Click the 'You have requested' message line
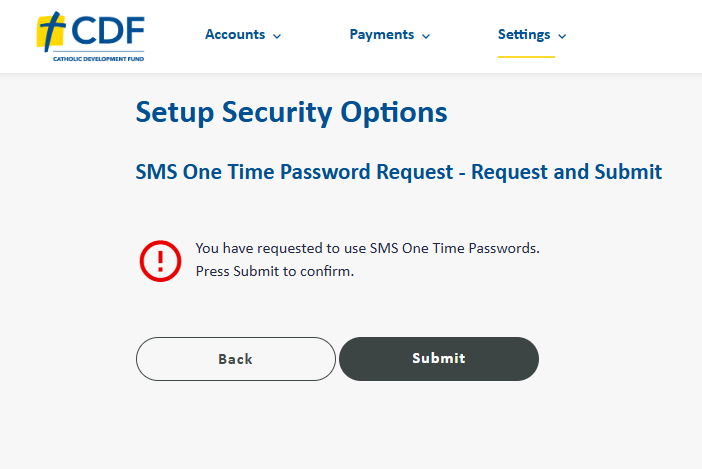Image resolution: width=702 pixels, height=469 pixels. (368, 248)
